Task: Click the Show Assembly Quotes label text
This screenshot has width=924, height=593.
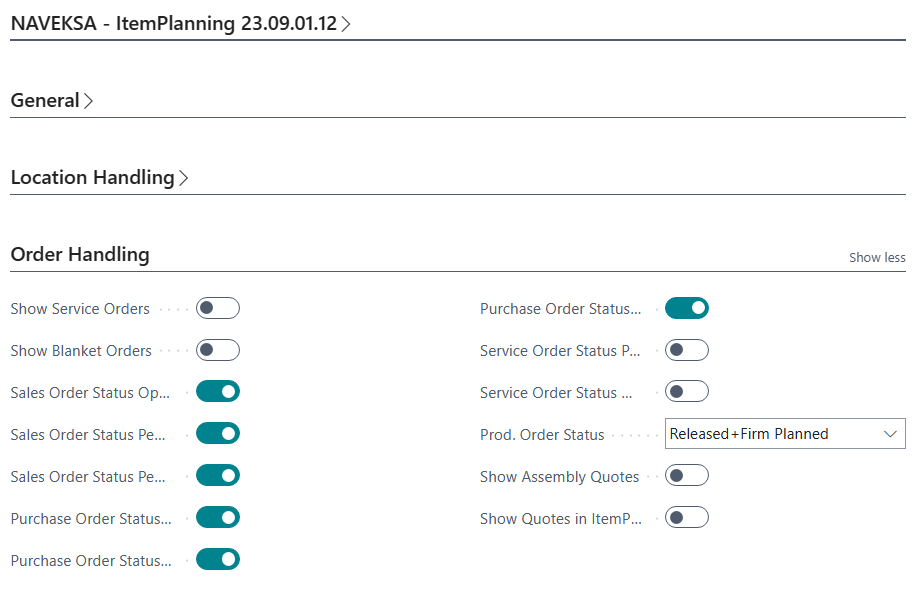Action: tap(559, 477)
